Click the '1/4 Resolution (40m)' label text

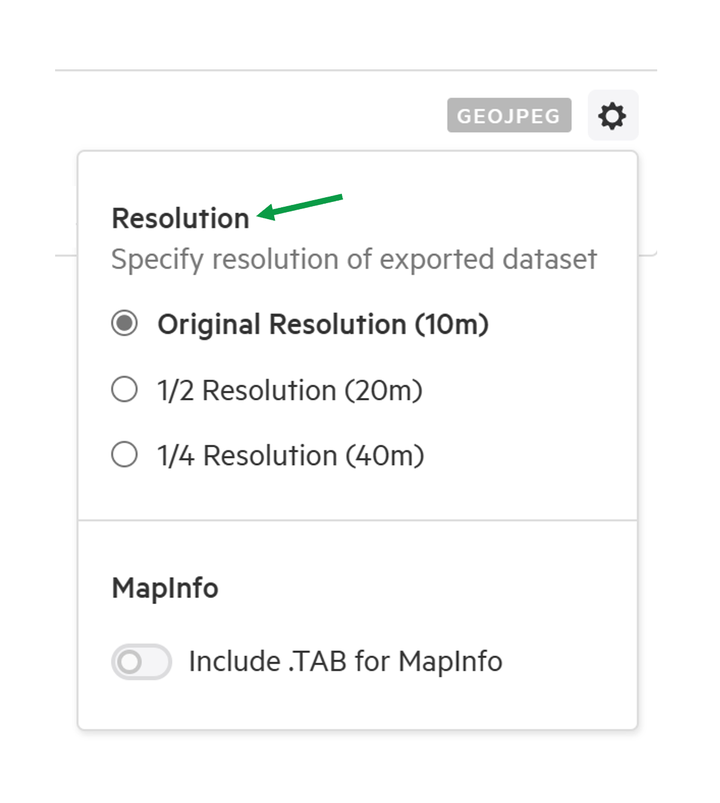point(290,456)
